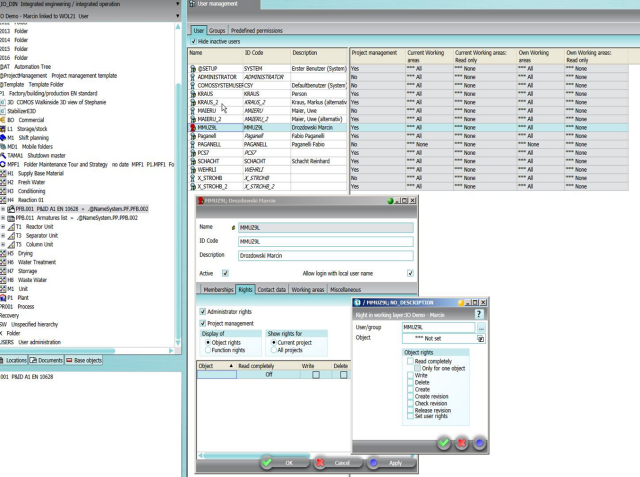Check Read completely in Object rights
Image resolution: width=640 pixels, height=477 pixels.
[x=410, y=361]
